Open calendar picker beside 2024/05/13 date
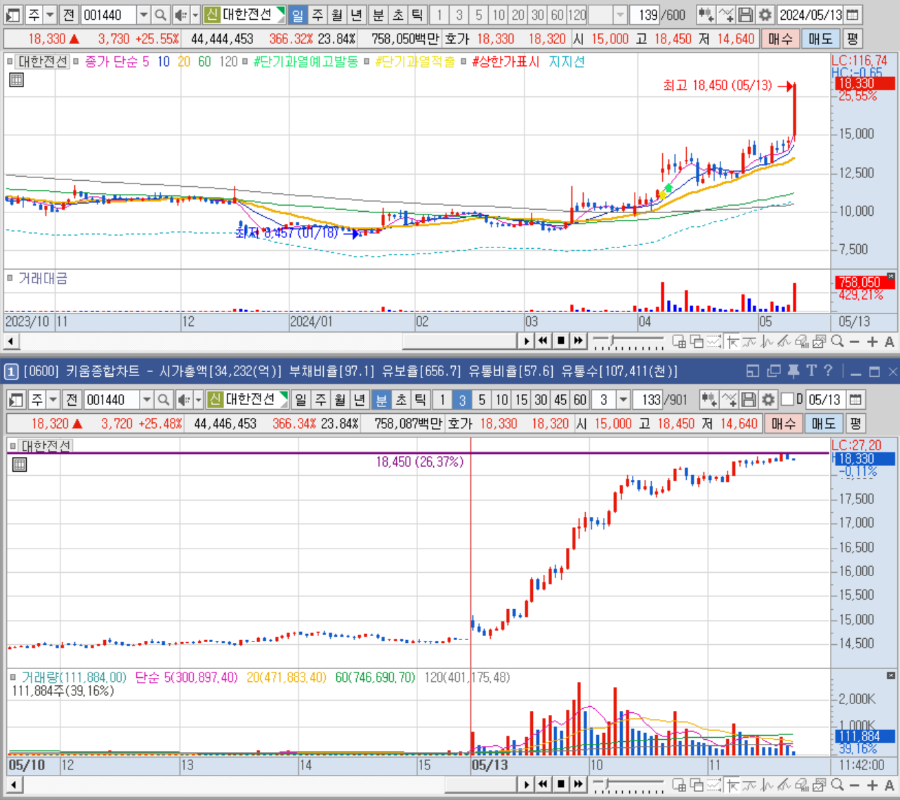This screenshot has height=800, width=900. pyautogui.click(x=853, y=14)
